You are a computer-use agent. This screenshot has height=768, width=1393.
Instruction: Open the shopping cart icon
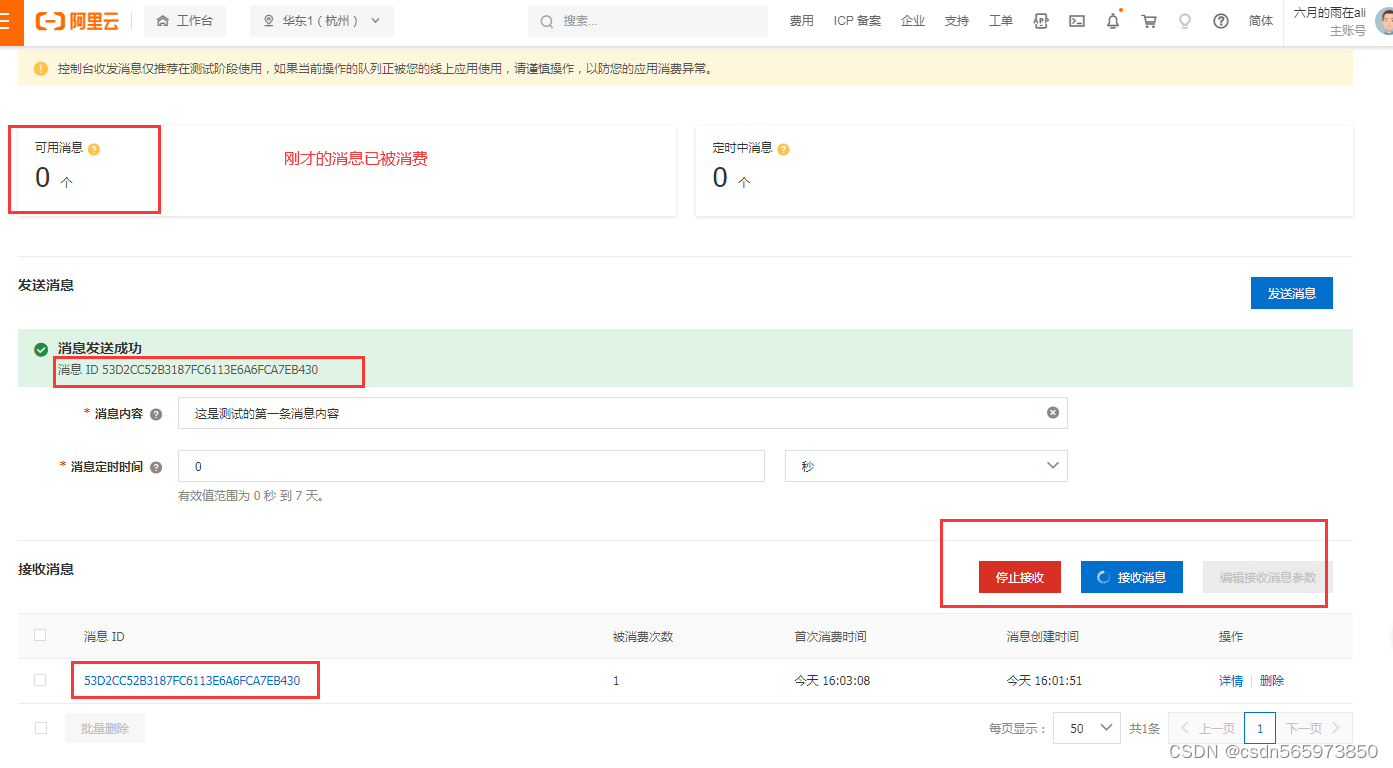point(1149,21)
